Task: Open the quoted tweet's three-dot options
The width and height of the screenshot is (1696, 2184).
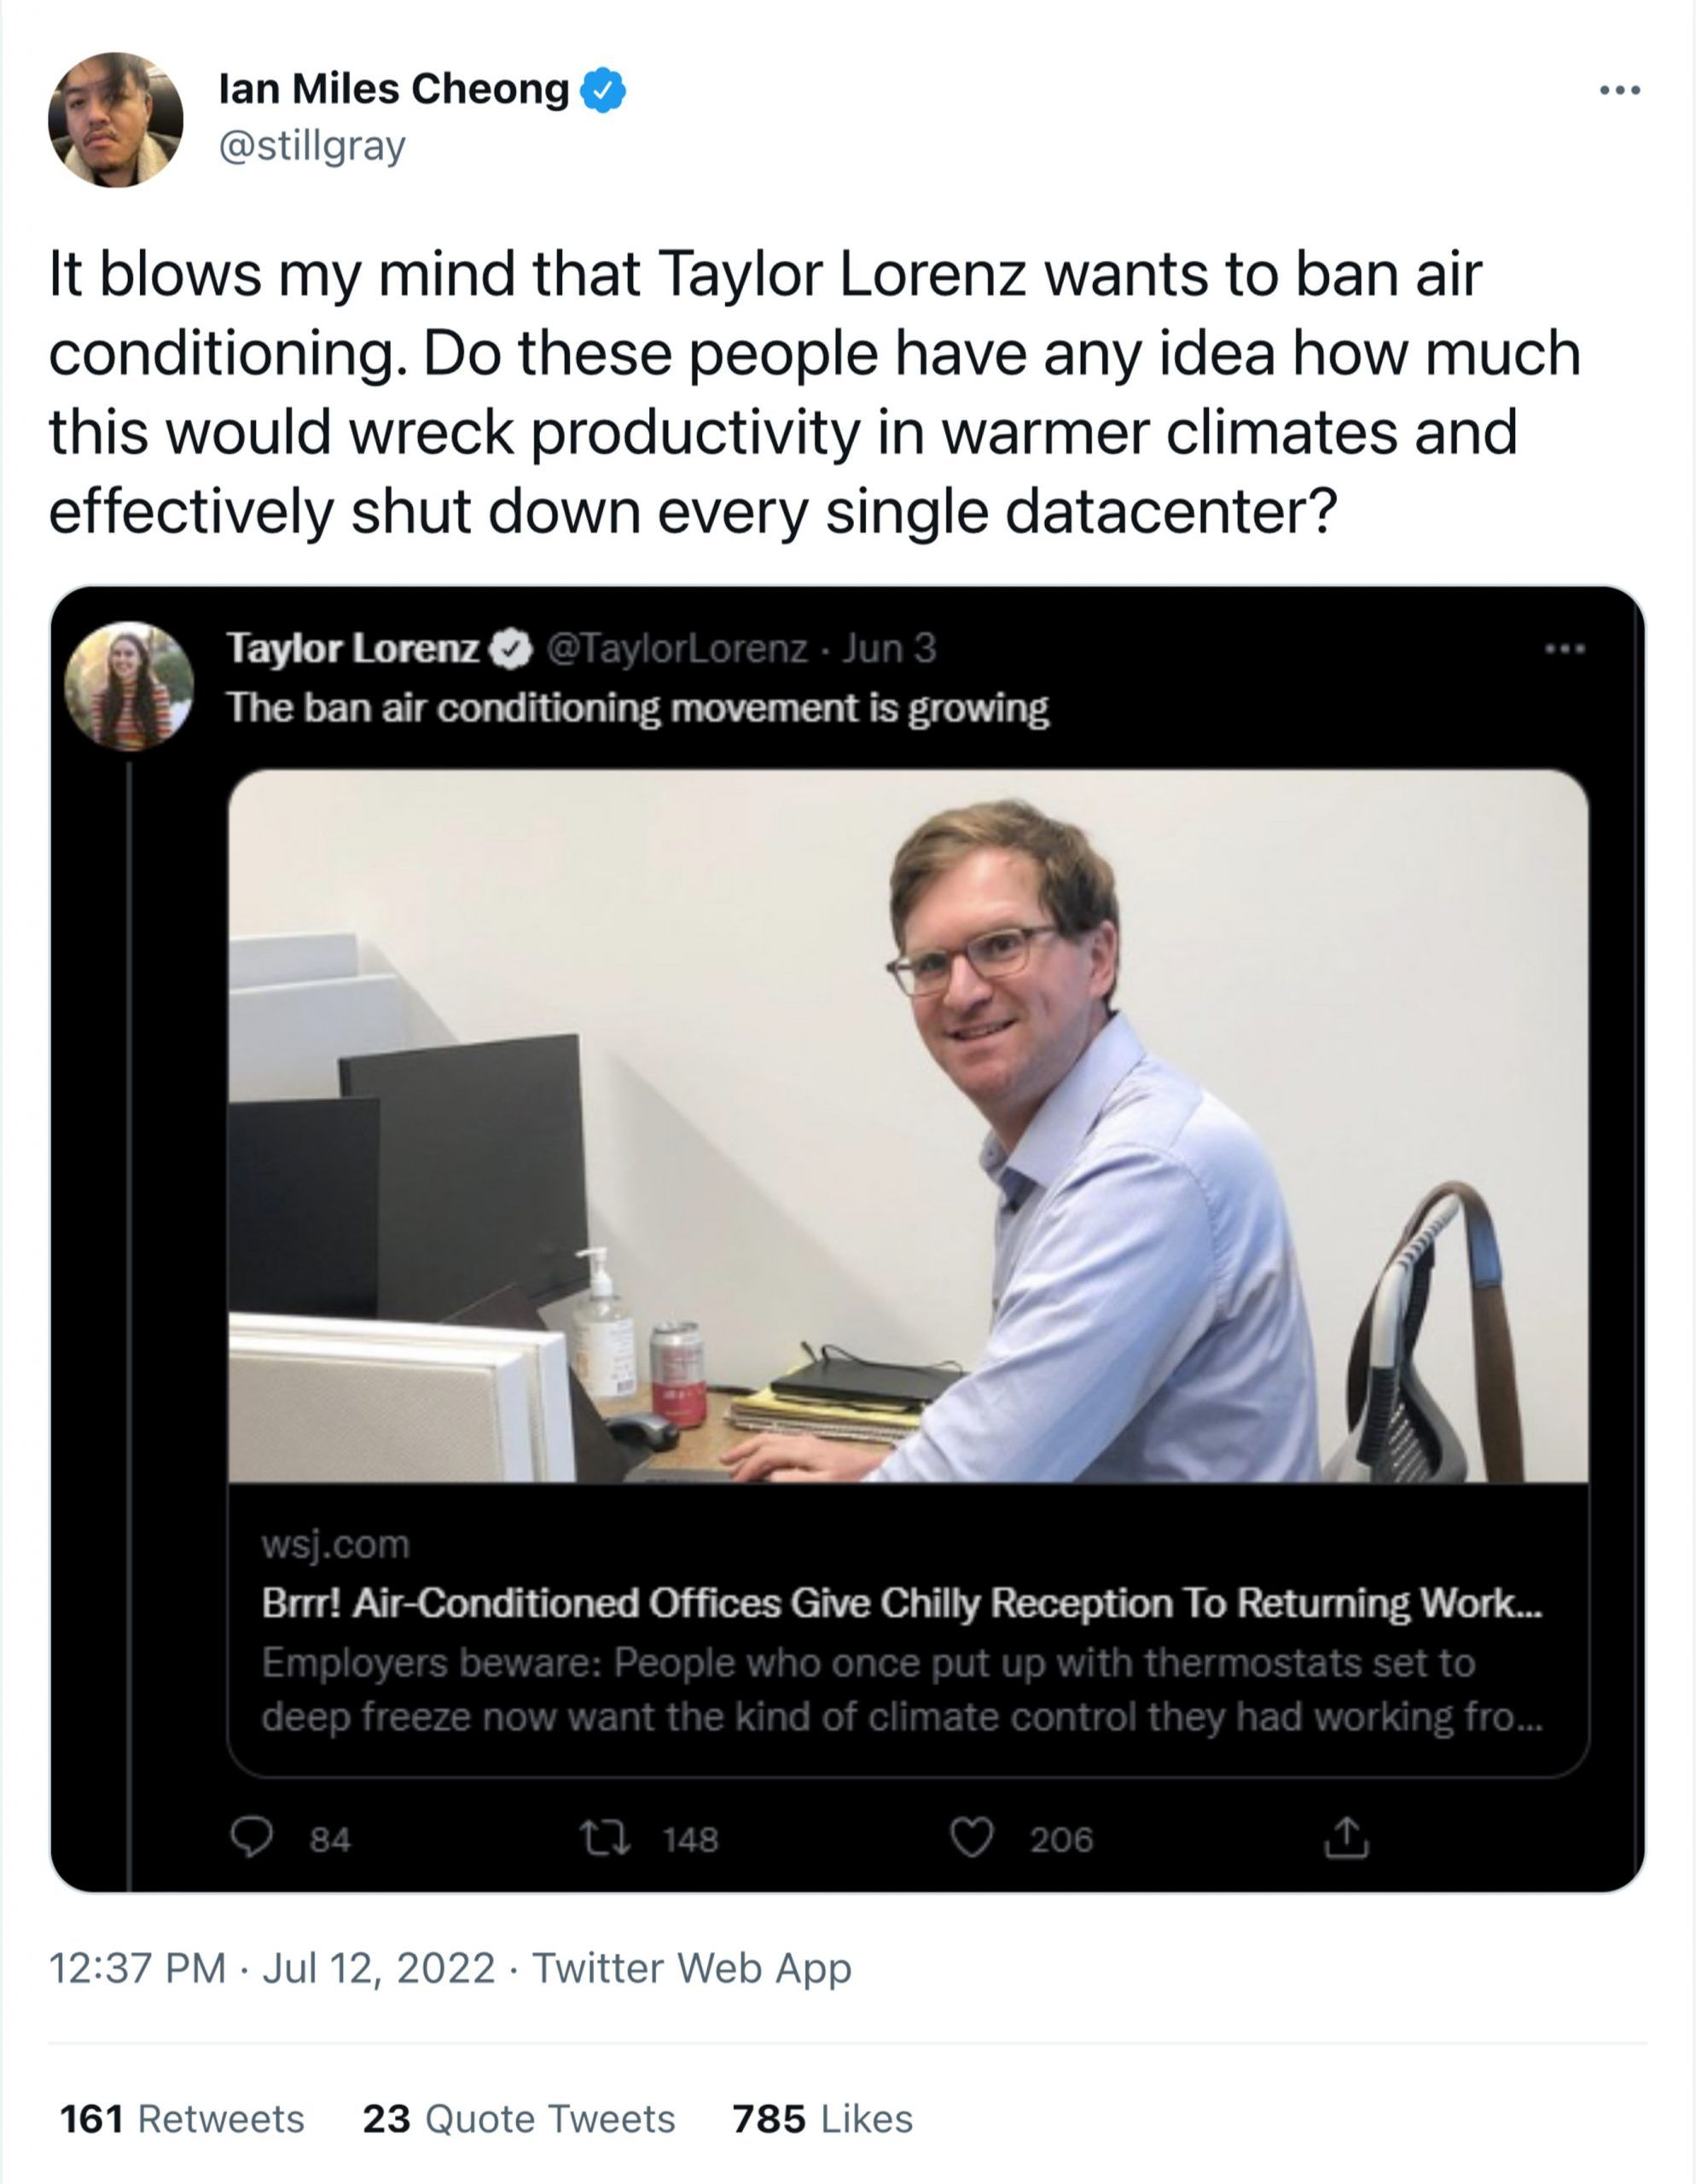Action: click(x=1565, y=649)
